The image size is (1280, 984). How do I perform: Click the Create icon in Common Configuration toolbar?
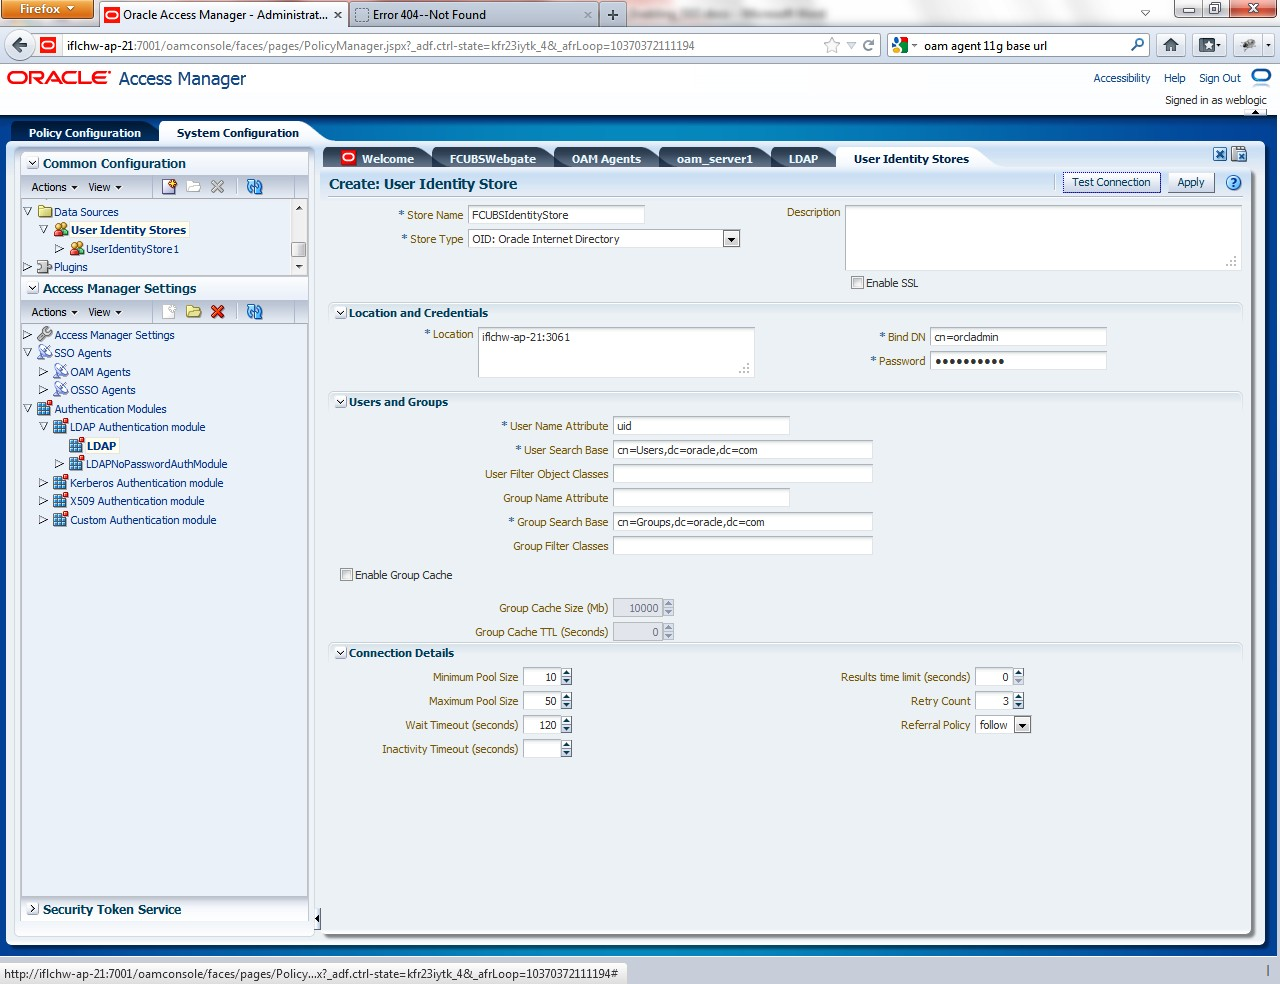coord(170,187)
